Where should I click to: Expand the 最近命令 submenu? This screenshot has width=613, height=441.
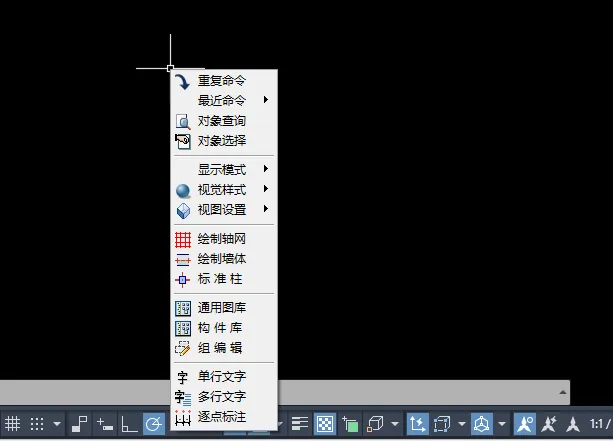point(224,100)
